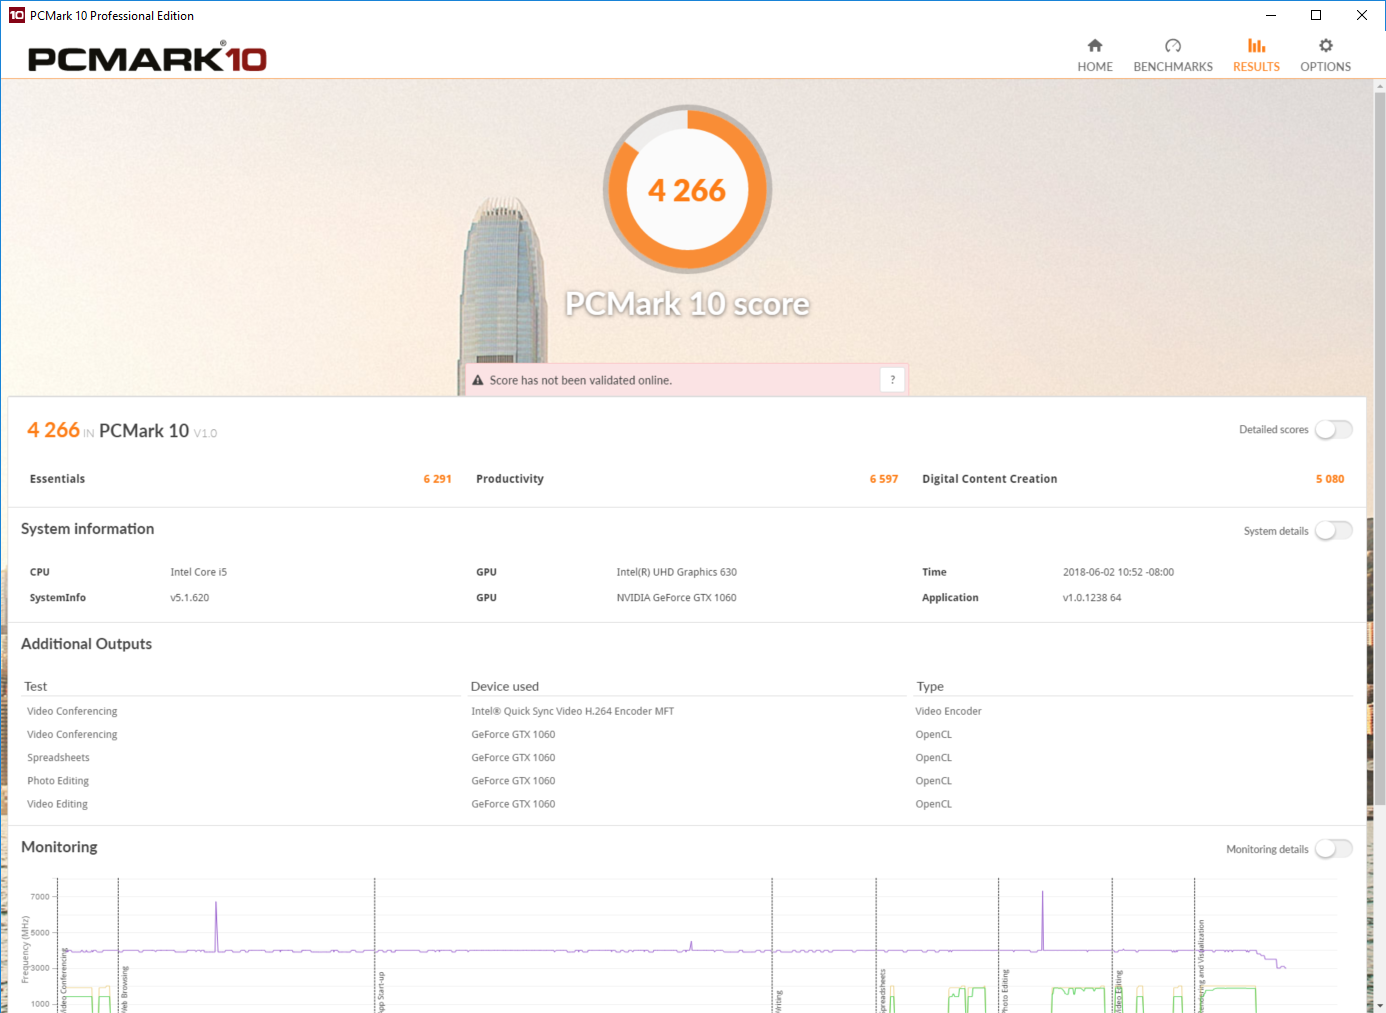
Task: Select the Results bar chart icon
Action: point(1256,45)
